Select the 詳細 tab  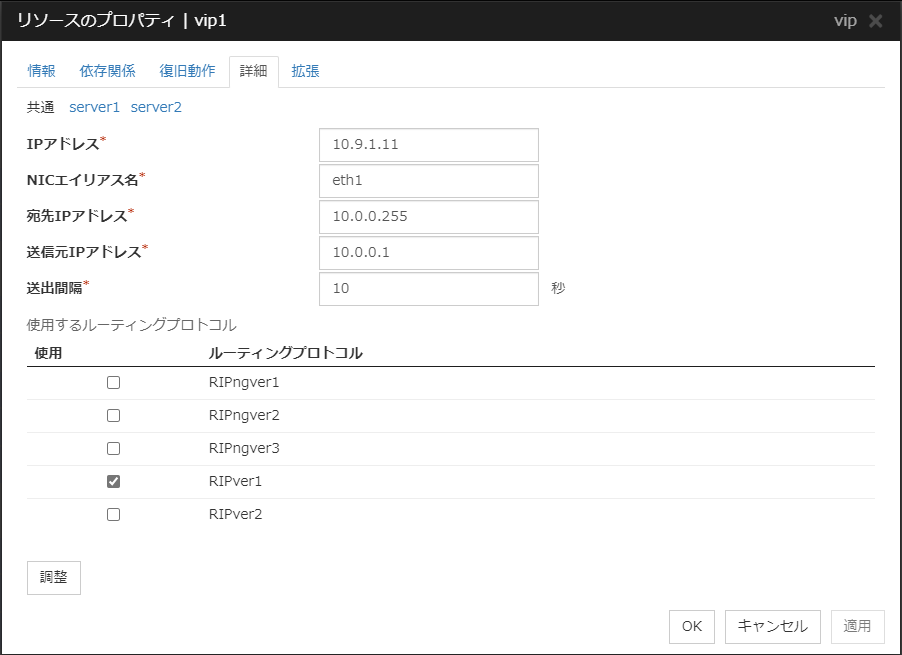[253, 71]
